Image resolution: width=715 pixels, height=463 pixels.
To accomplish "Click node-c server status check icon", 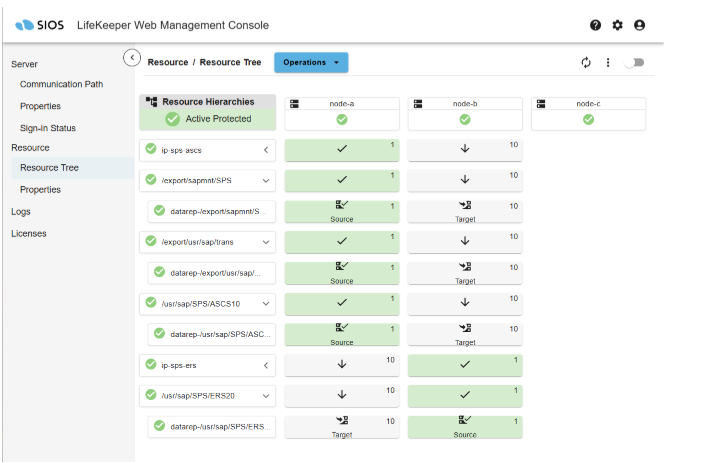I will (588, 119).
